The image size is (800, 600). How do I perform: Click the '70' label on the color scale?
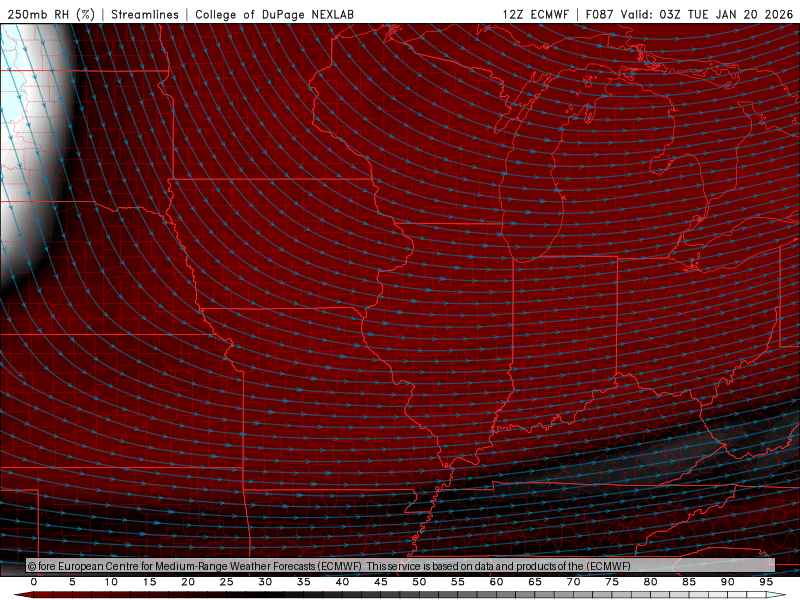[573, 582]
